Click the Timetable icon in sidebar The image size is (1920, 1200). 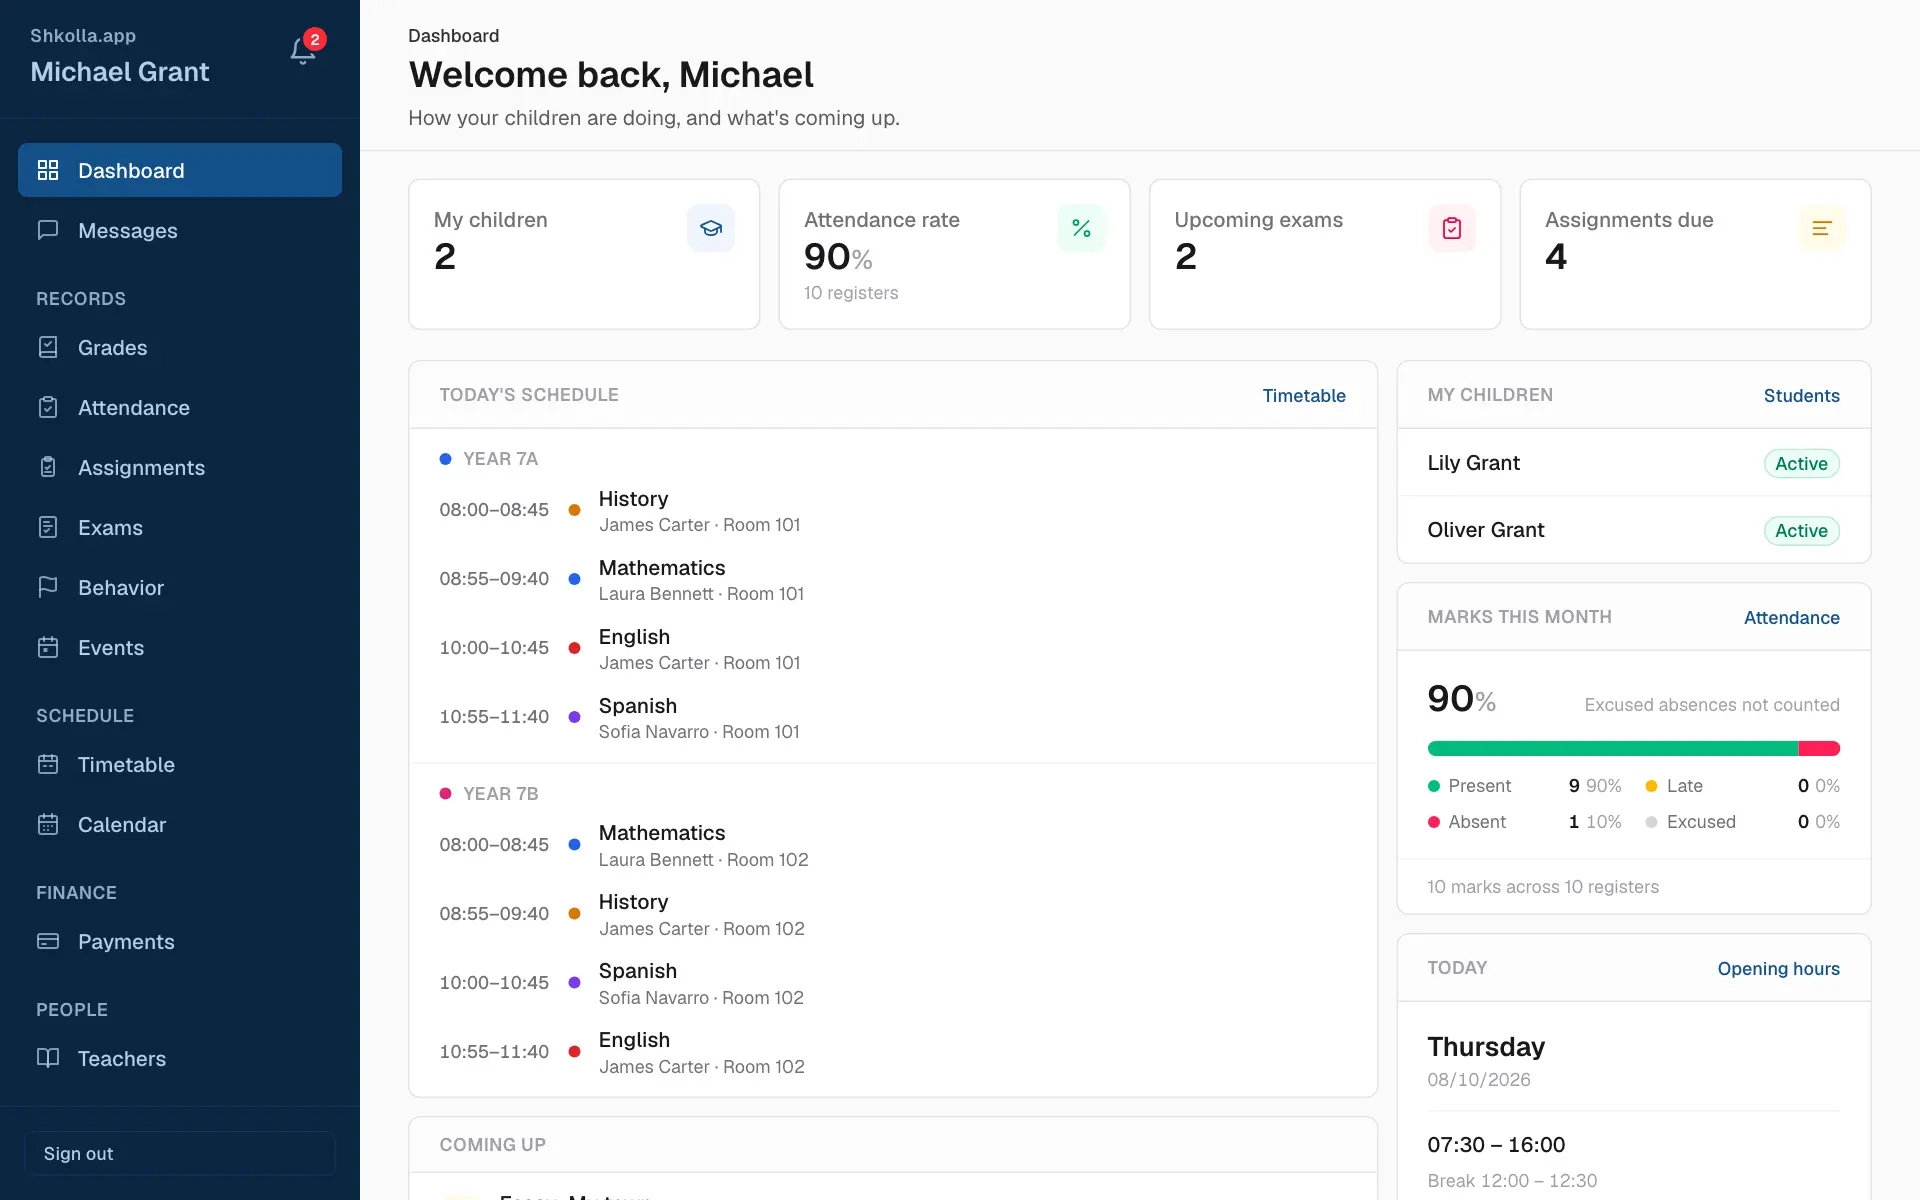point(48,764)
